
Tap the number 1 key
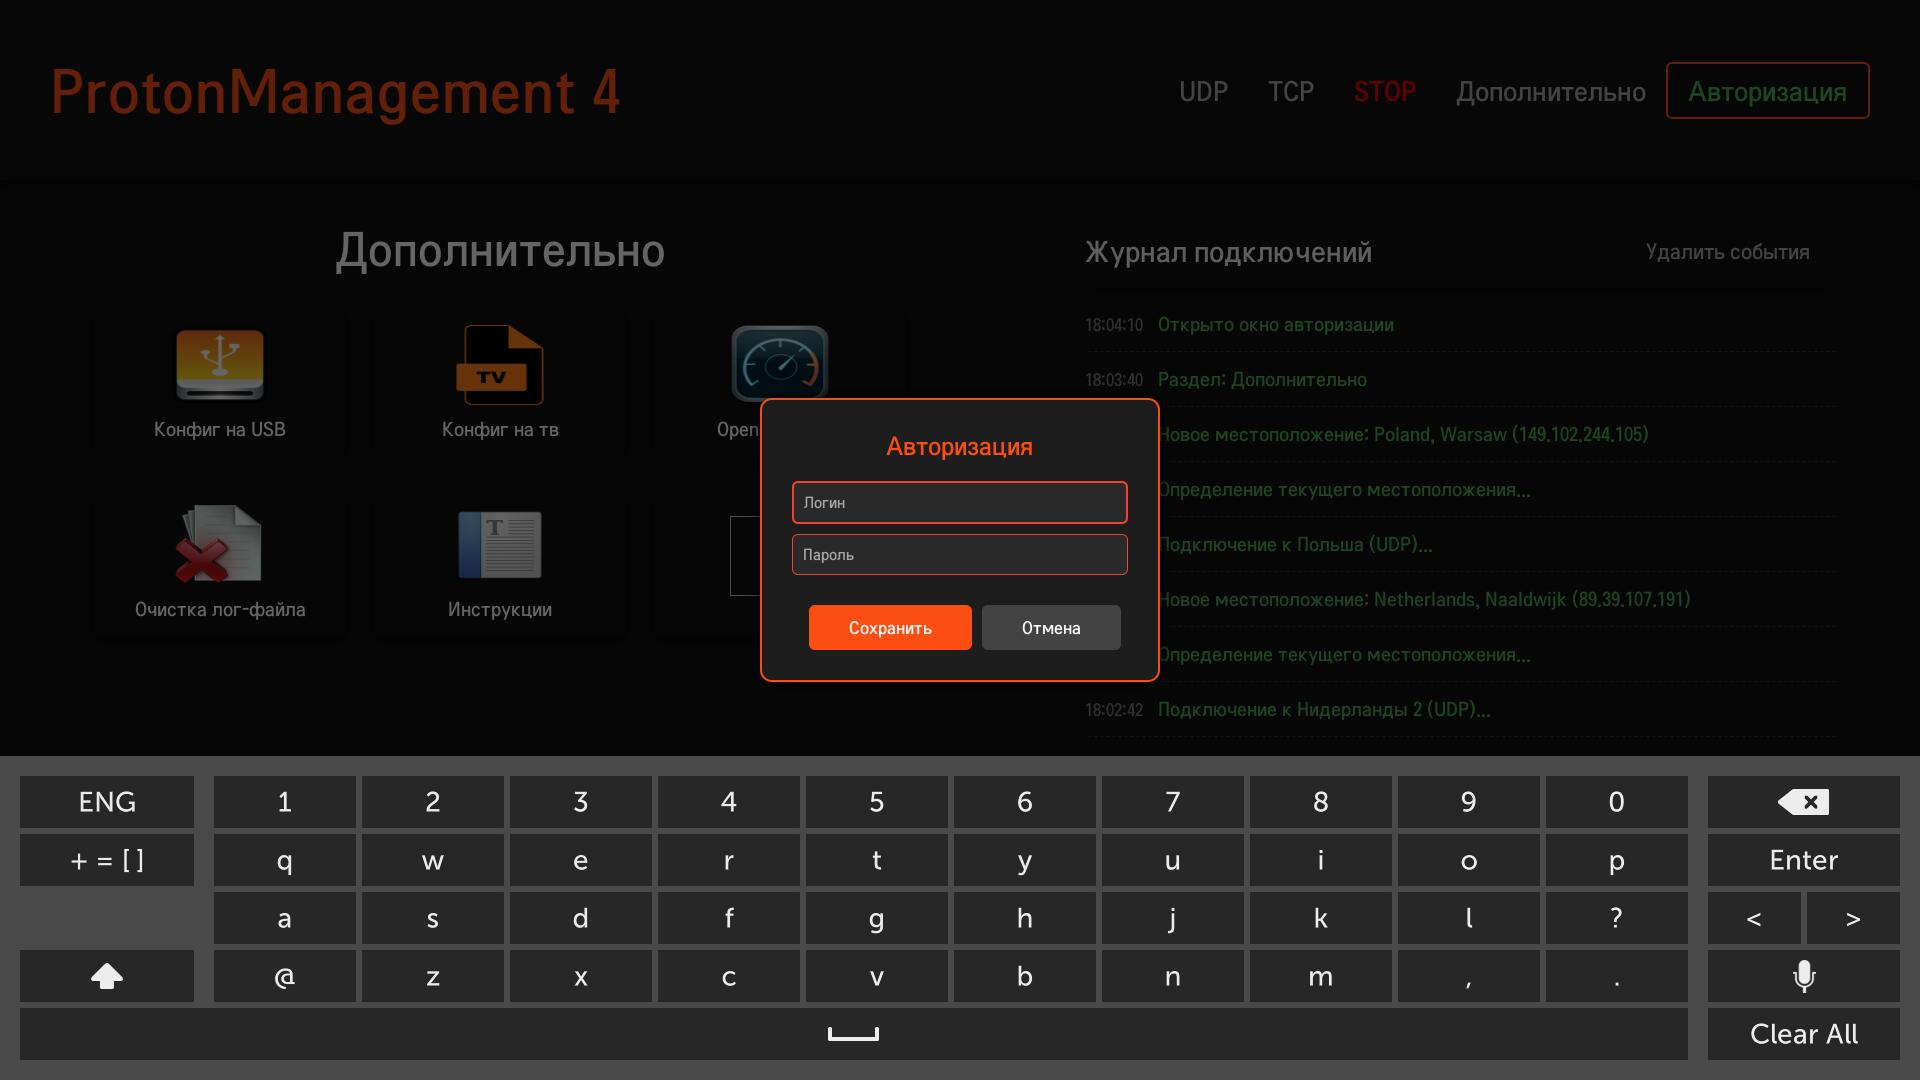[285, 802]
